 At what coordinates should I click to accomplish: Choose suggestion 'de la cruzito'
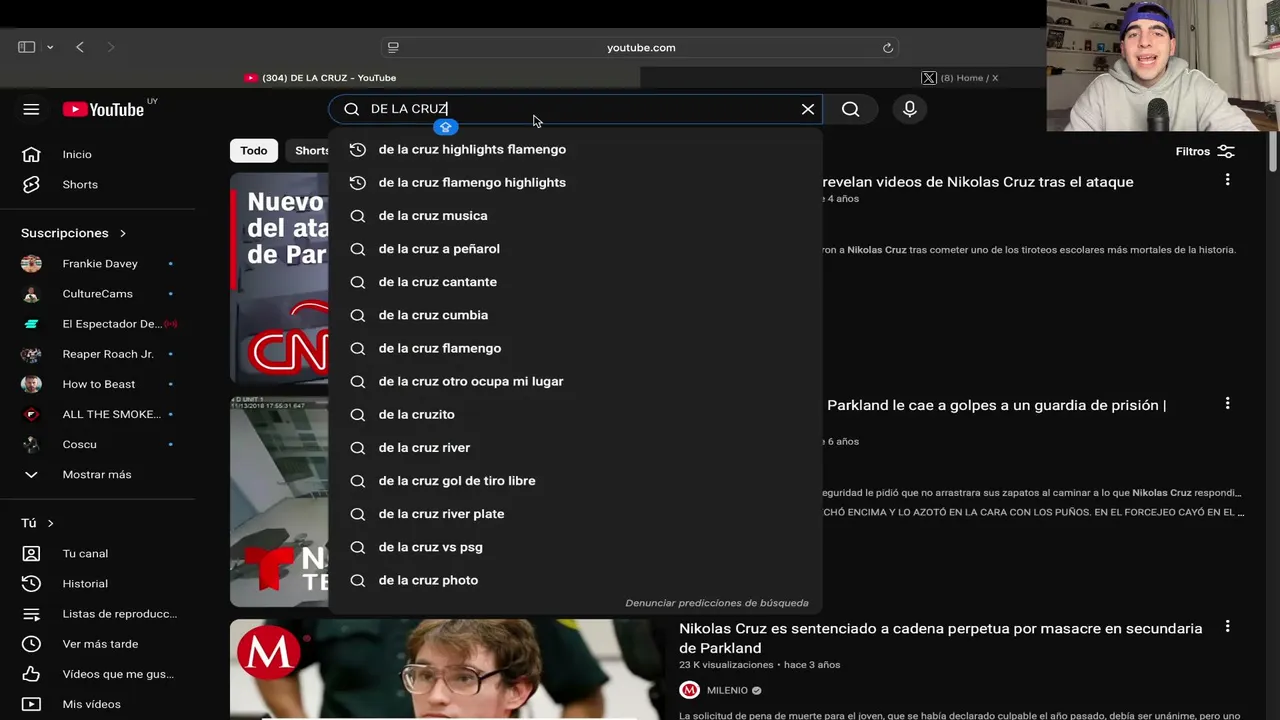click(575, 414)
